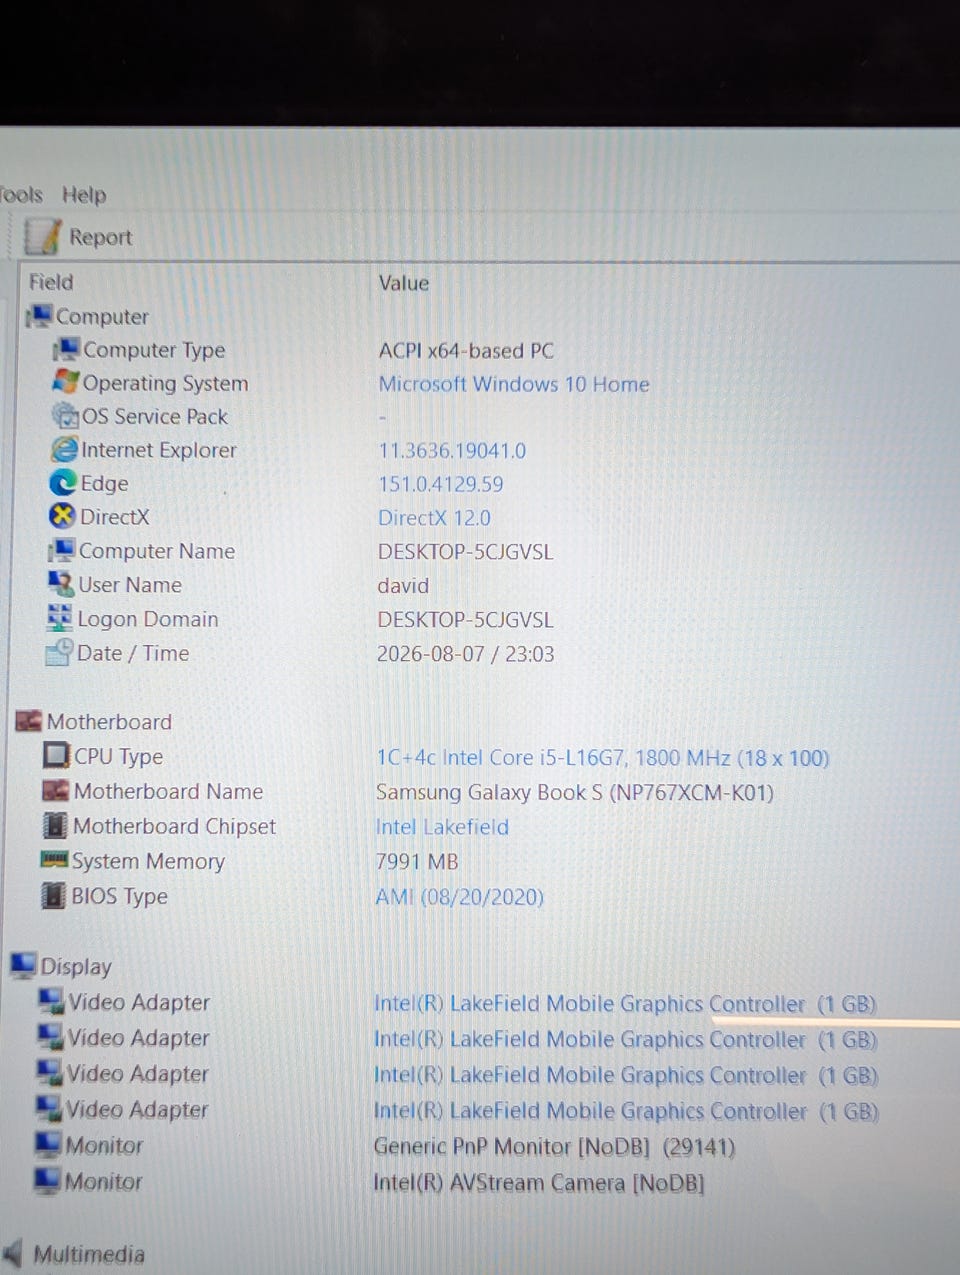The image size is (960, 1275).
Task: Click the Computer section icon
Action: pos(40,316)
